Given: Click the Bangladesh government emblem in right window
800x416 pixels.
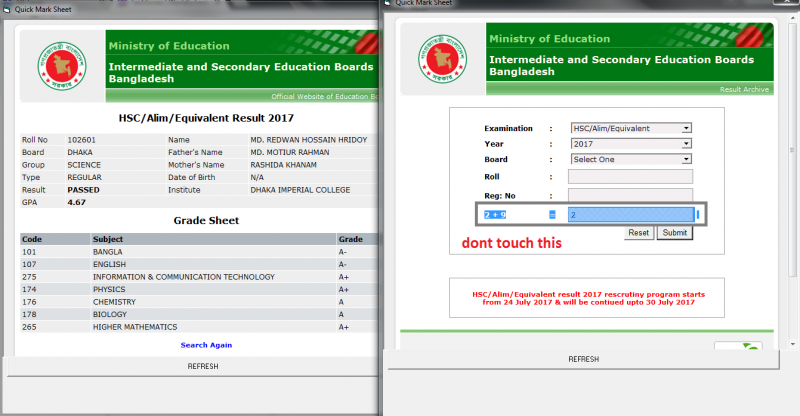Looking at the screenshot, I should (x=442, y=59).
